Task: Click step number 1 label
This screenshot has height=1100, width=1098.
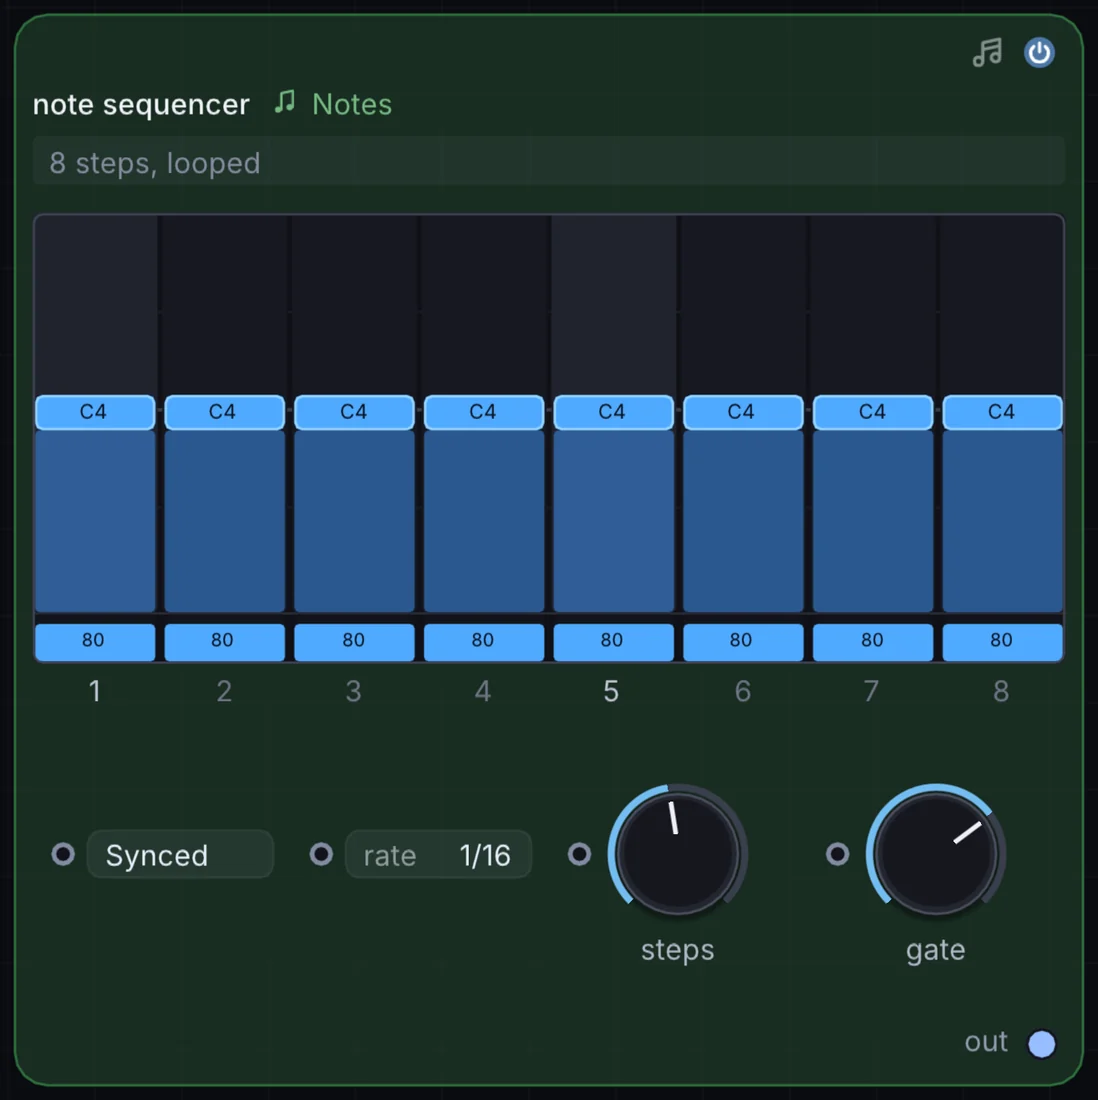Action: click(95, 691)
